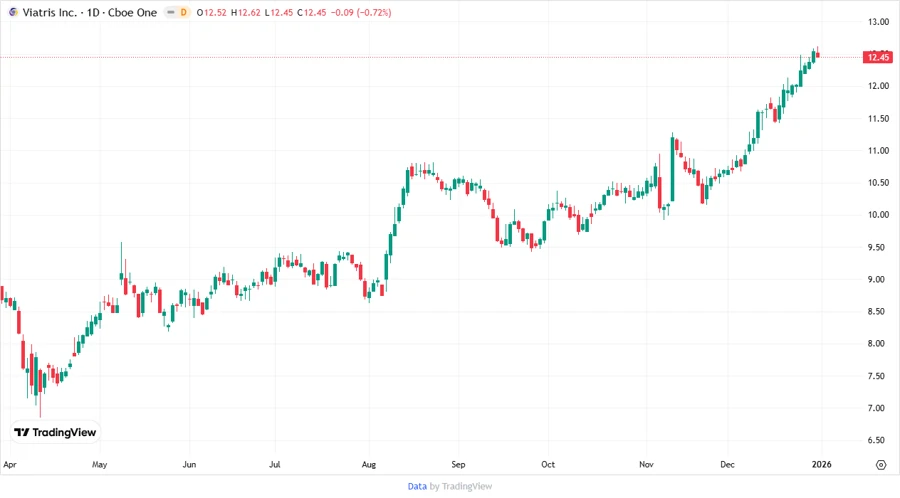Click the 8.50 price axis label
Image resolution: width=900 pixels, height=498 pixels.
(878, 312)
